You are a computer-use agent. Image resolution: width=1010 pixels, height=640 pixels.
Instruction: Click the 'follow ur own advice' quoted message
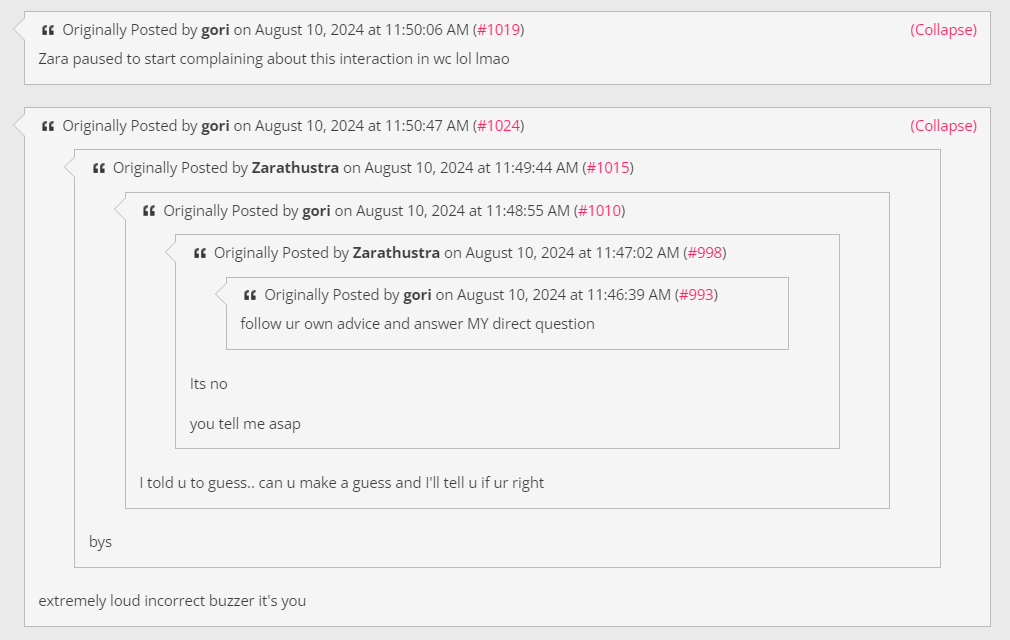[417, 324]
